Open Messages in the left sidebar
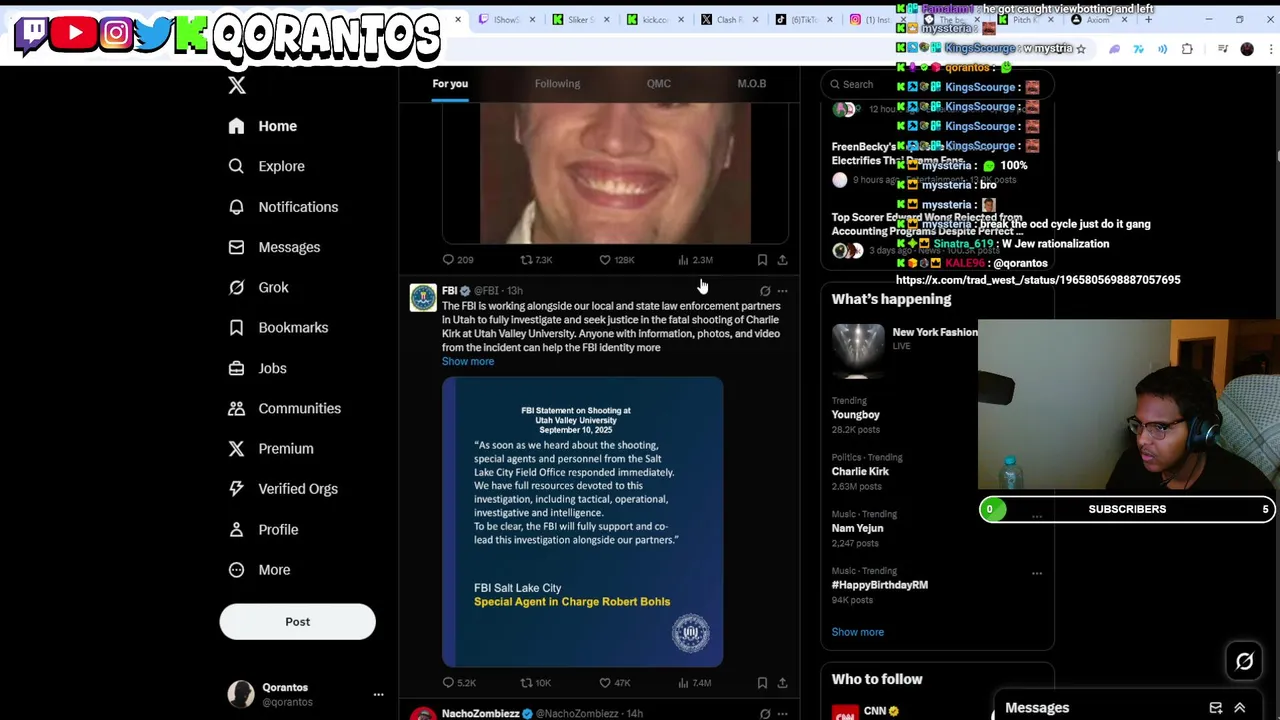The width and height of the screenshot is (1280, 720). (x=273, y=247)
